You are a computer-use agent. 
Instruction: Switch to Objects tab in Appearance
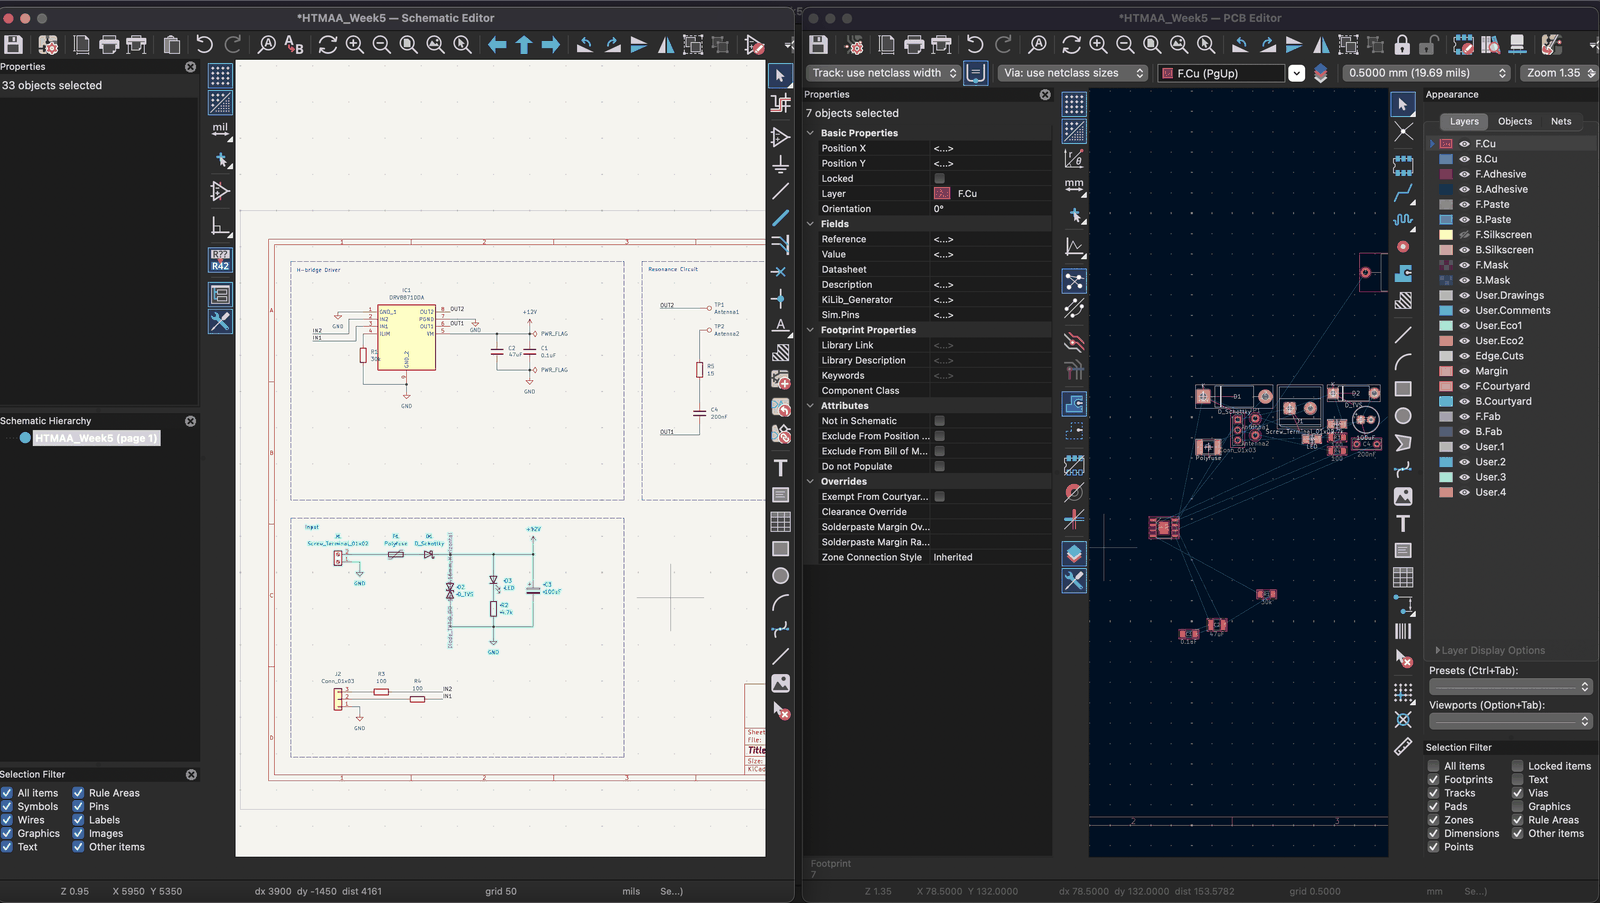(1514, 121)
